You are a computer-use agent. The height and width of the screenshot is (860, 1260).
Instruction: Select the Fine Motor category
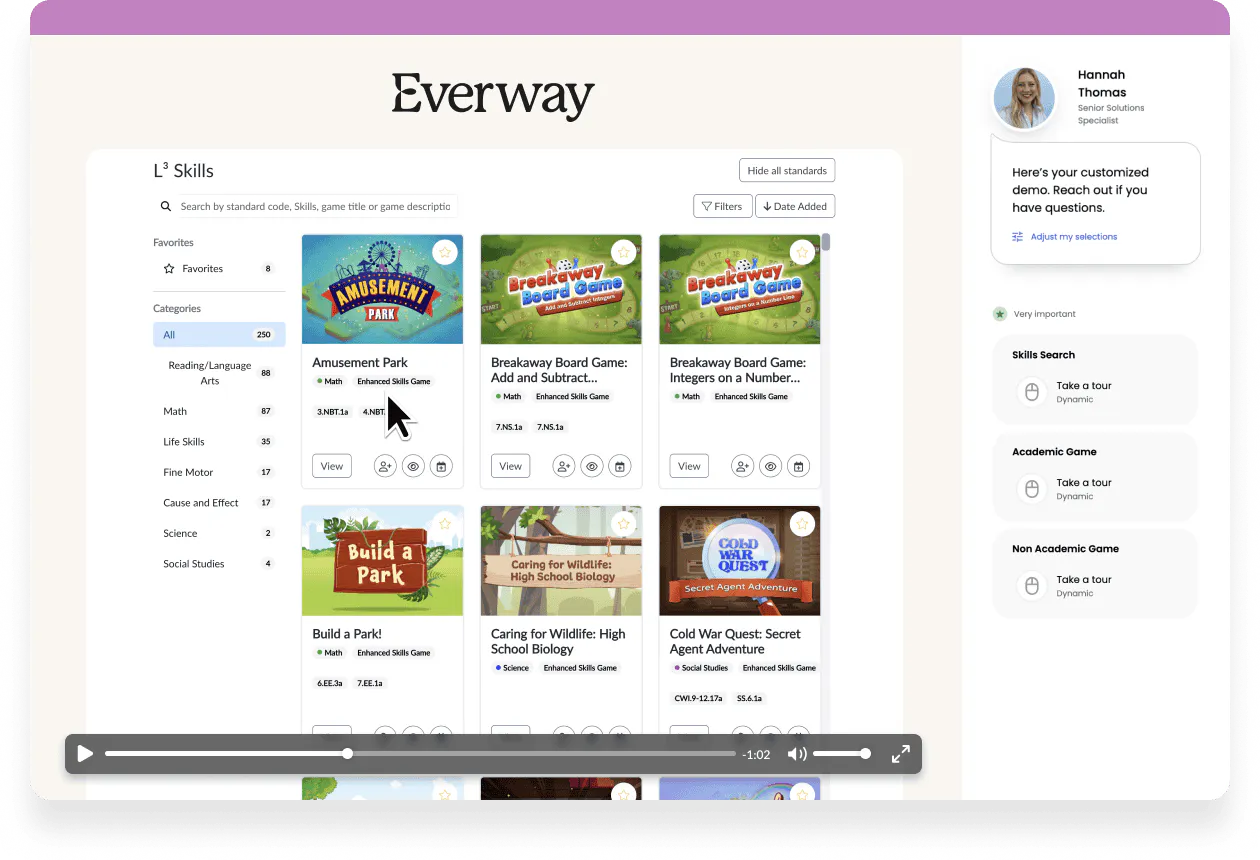pyautogui.click(x=219, y=472)
